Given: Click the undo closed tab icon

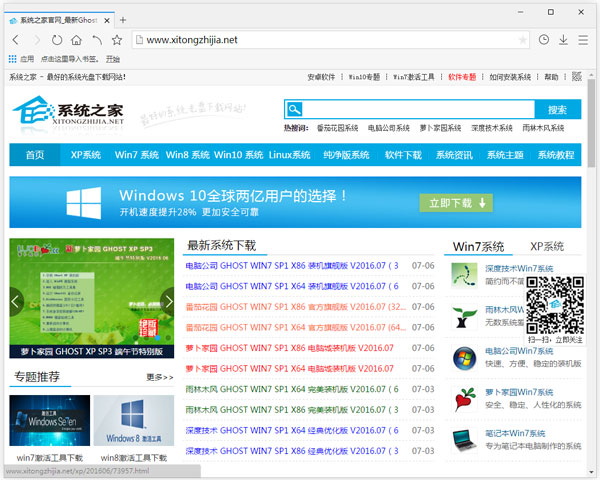Looking at the screenshot, I should (97, 40).
